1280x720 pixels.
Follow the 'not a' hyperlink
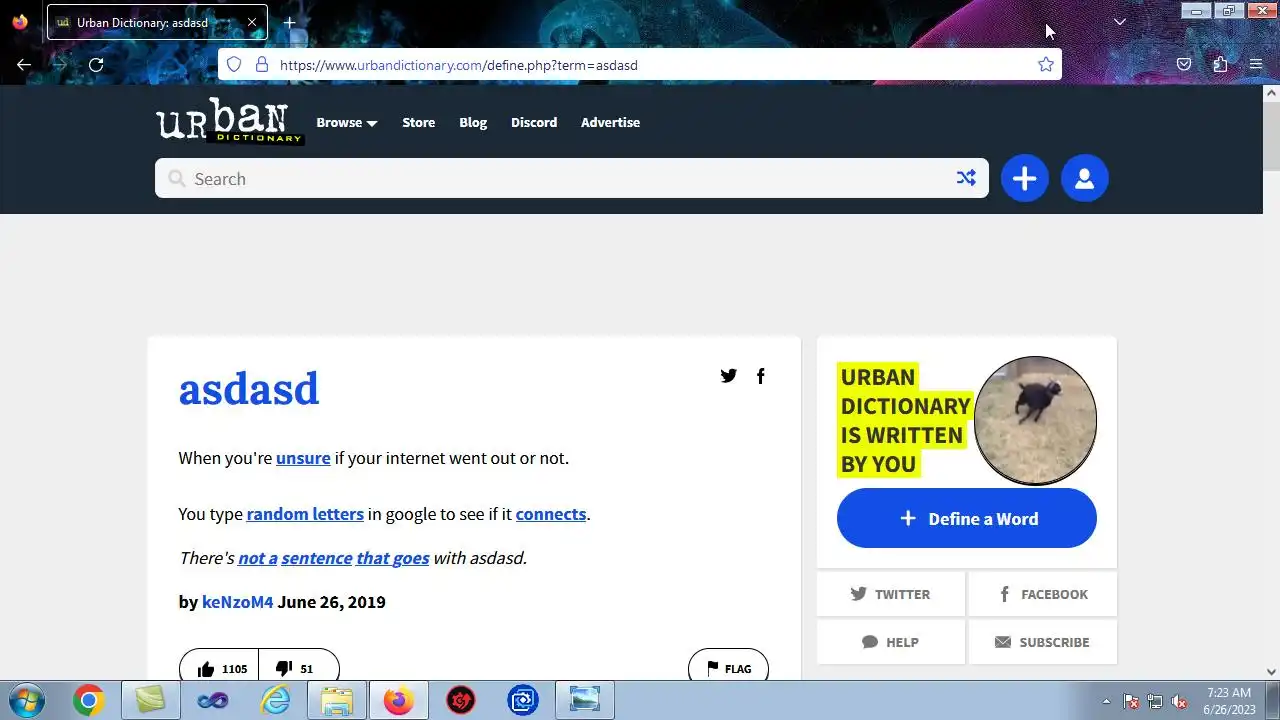[258, 558]
